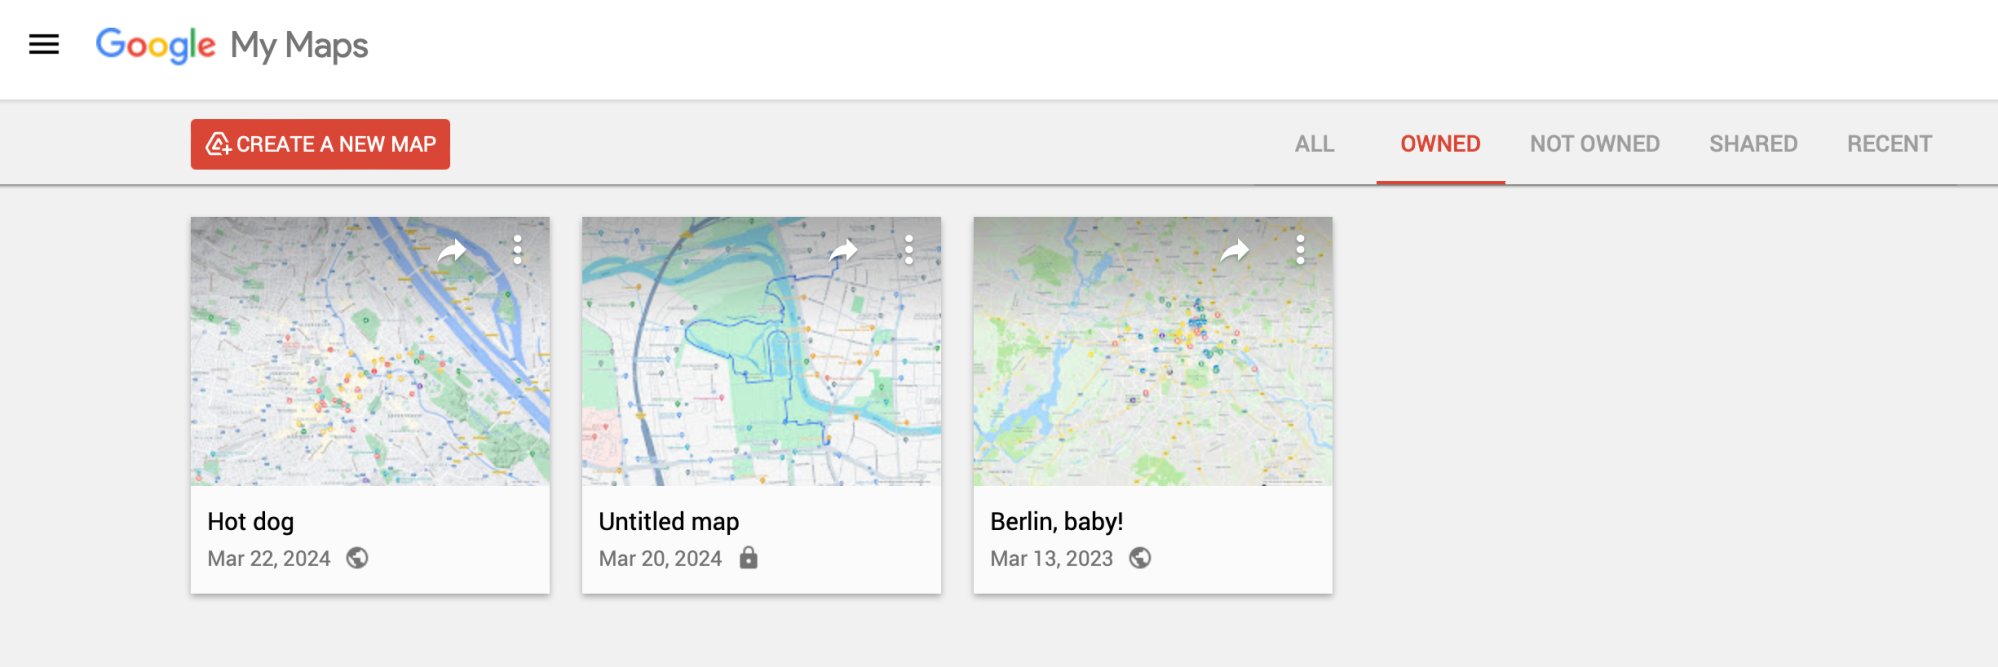Open more options for Hot dog map
This screenshot has width=1998, height=667.
click(x=517, y=249)
